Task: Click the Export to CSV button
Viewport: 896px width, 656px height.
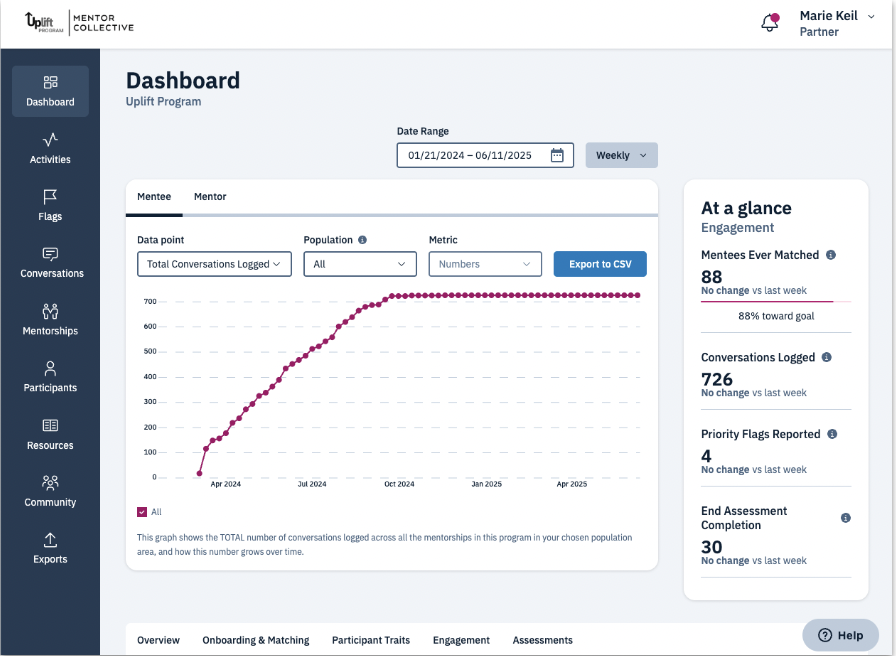Action: 600,264
